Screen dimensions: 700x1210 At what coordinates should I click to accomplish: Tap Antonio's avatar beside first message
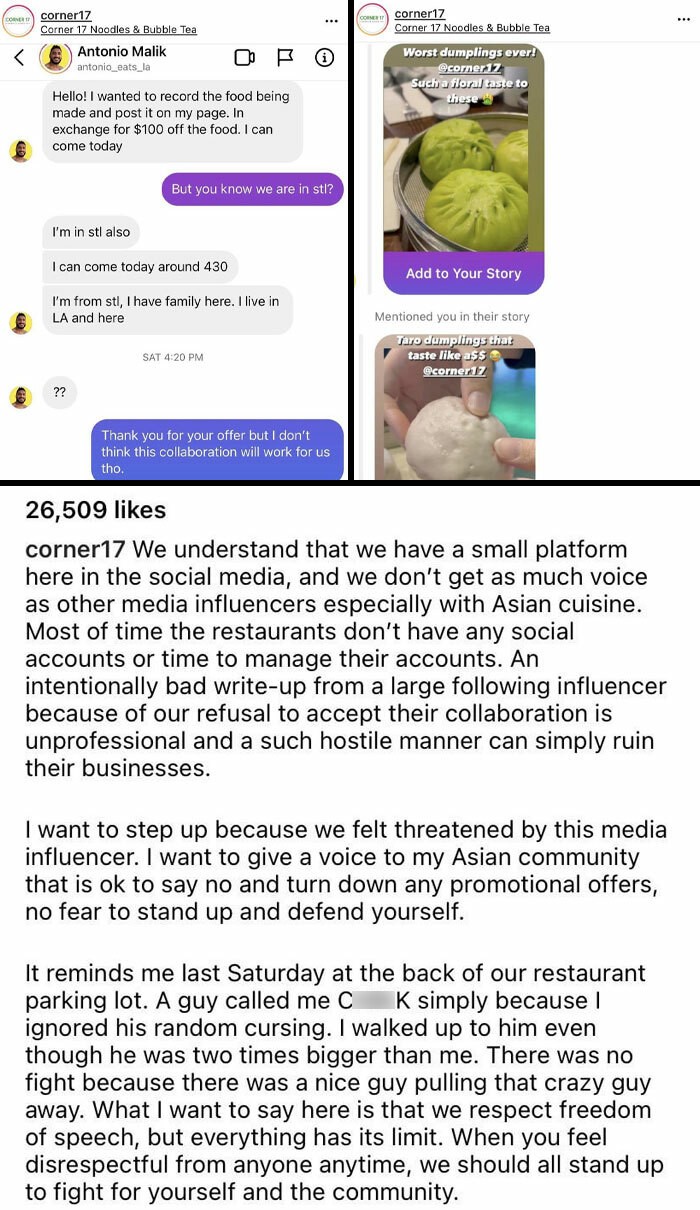[21, 150]
